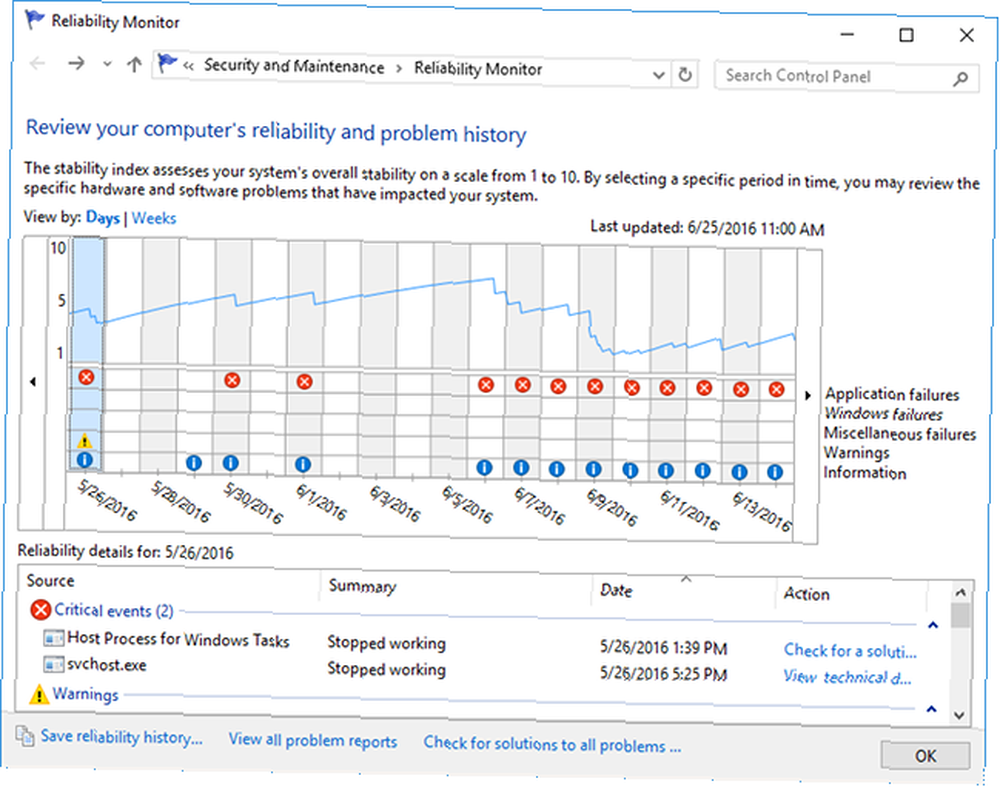The width and height of the screenshot is (1000, 787).
Task: Open View all problem reports
Action: pyautogui.click(x=312, y=740)
